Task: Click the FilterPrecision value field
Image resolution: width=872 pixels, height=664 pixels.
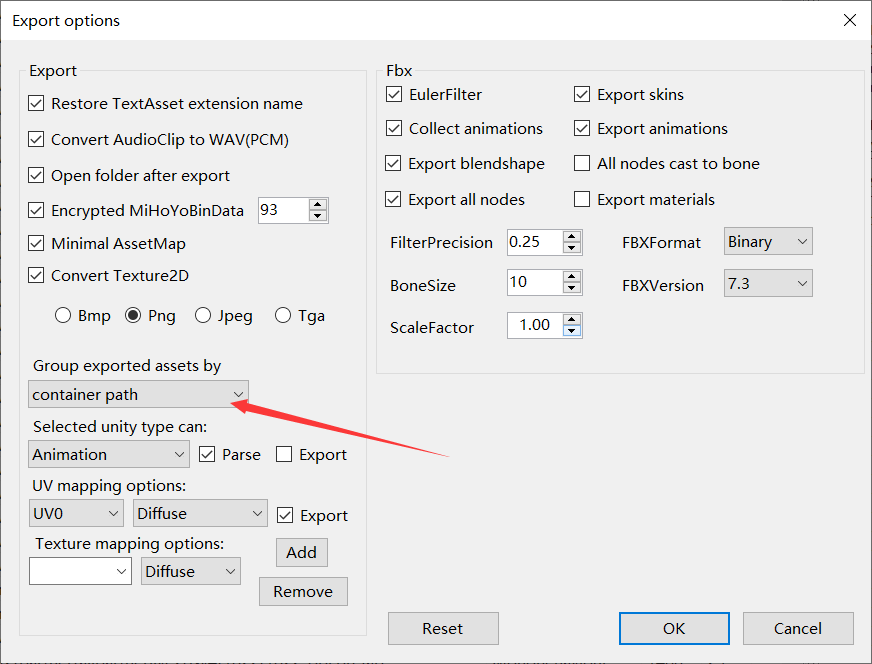Action: click(535, 242)
